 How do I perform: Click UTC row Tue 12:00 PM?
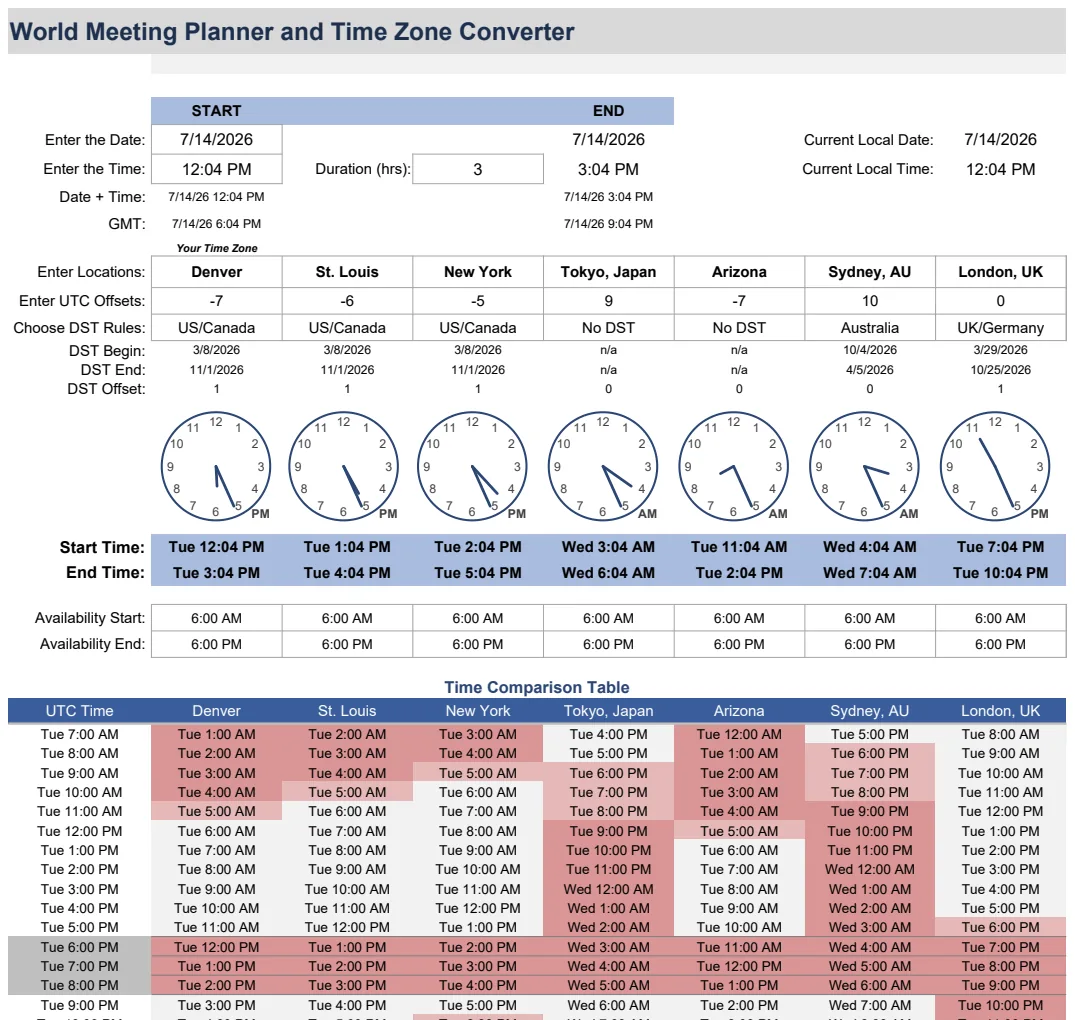click(80, 831)
